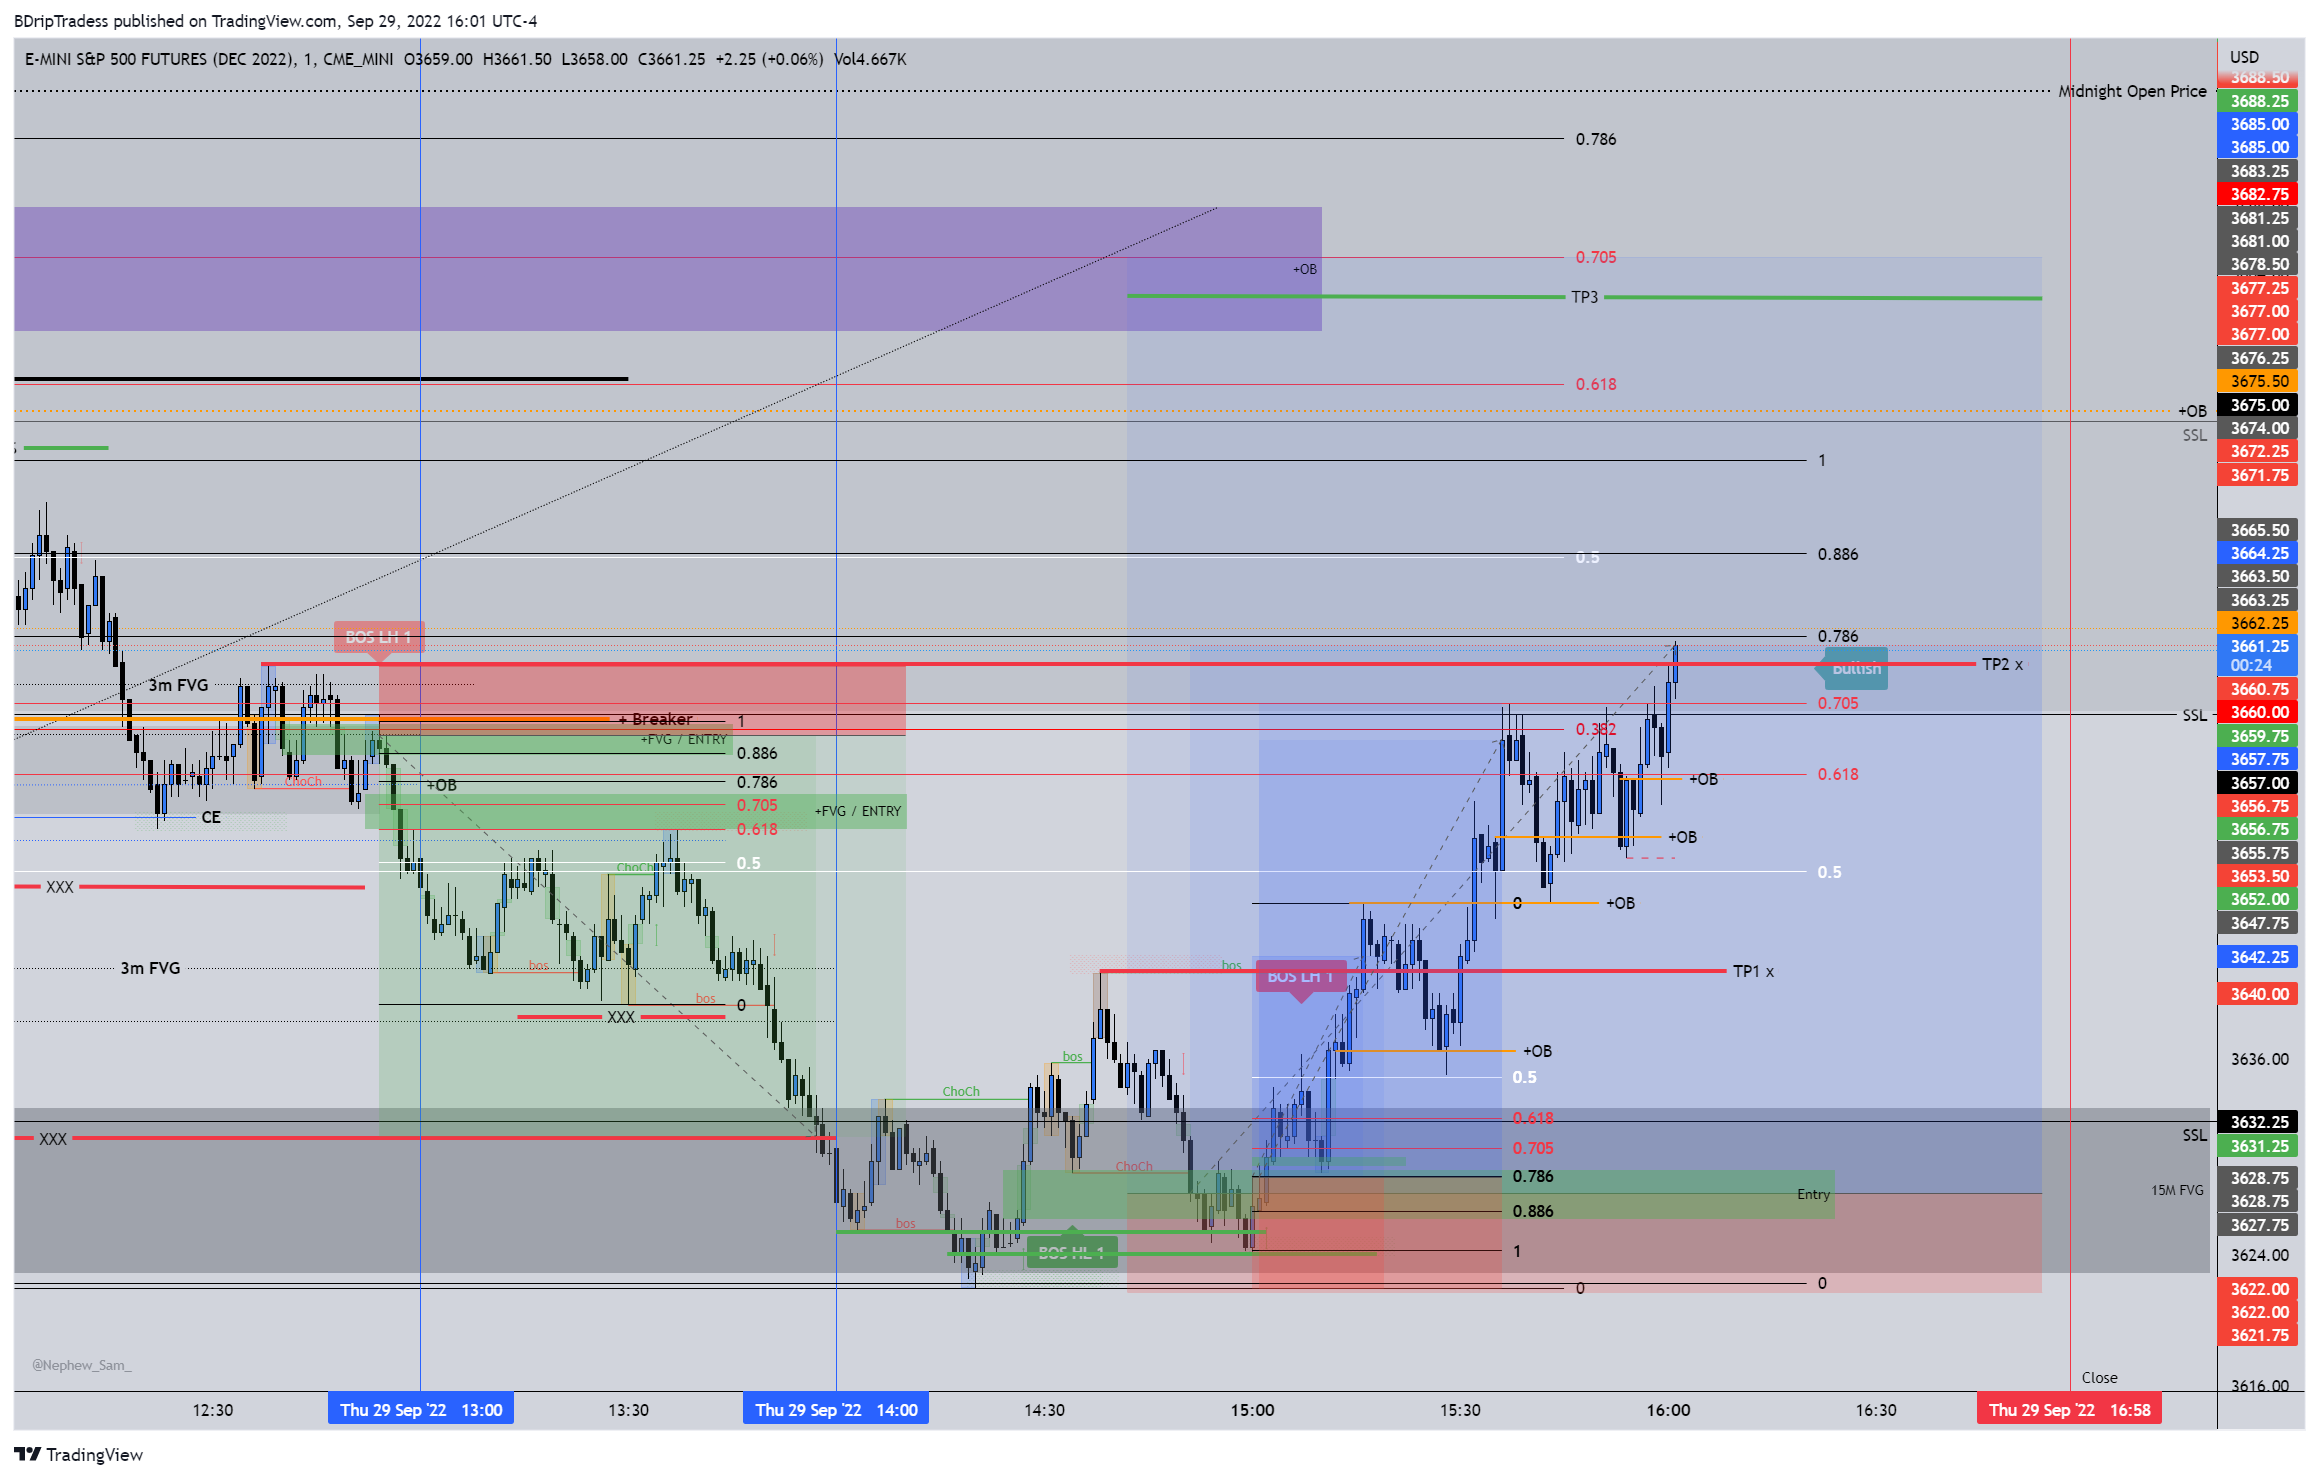The image size is (2319, 1478).
Task: Click the green 3659.75 price label
Action: [2259, 736]
